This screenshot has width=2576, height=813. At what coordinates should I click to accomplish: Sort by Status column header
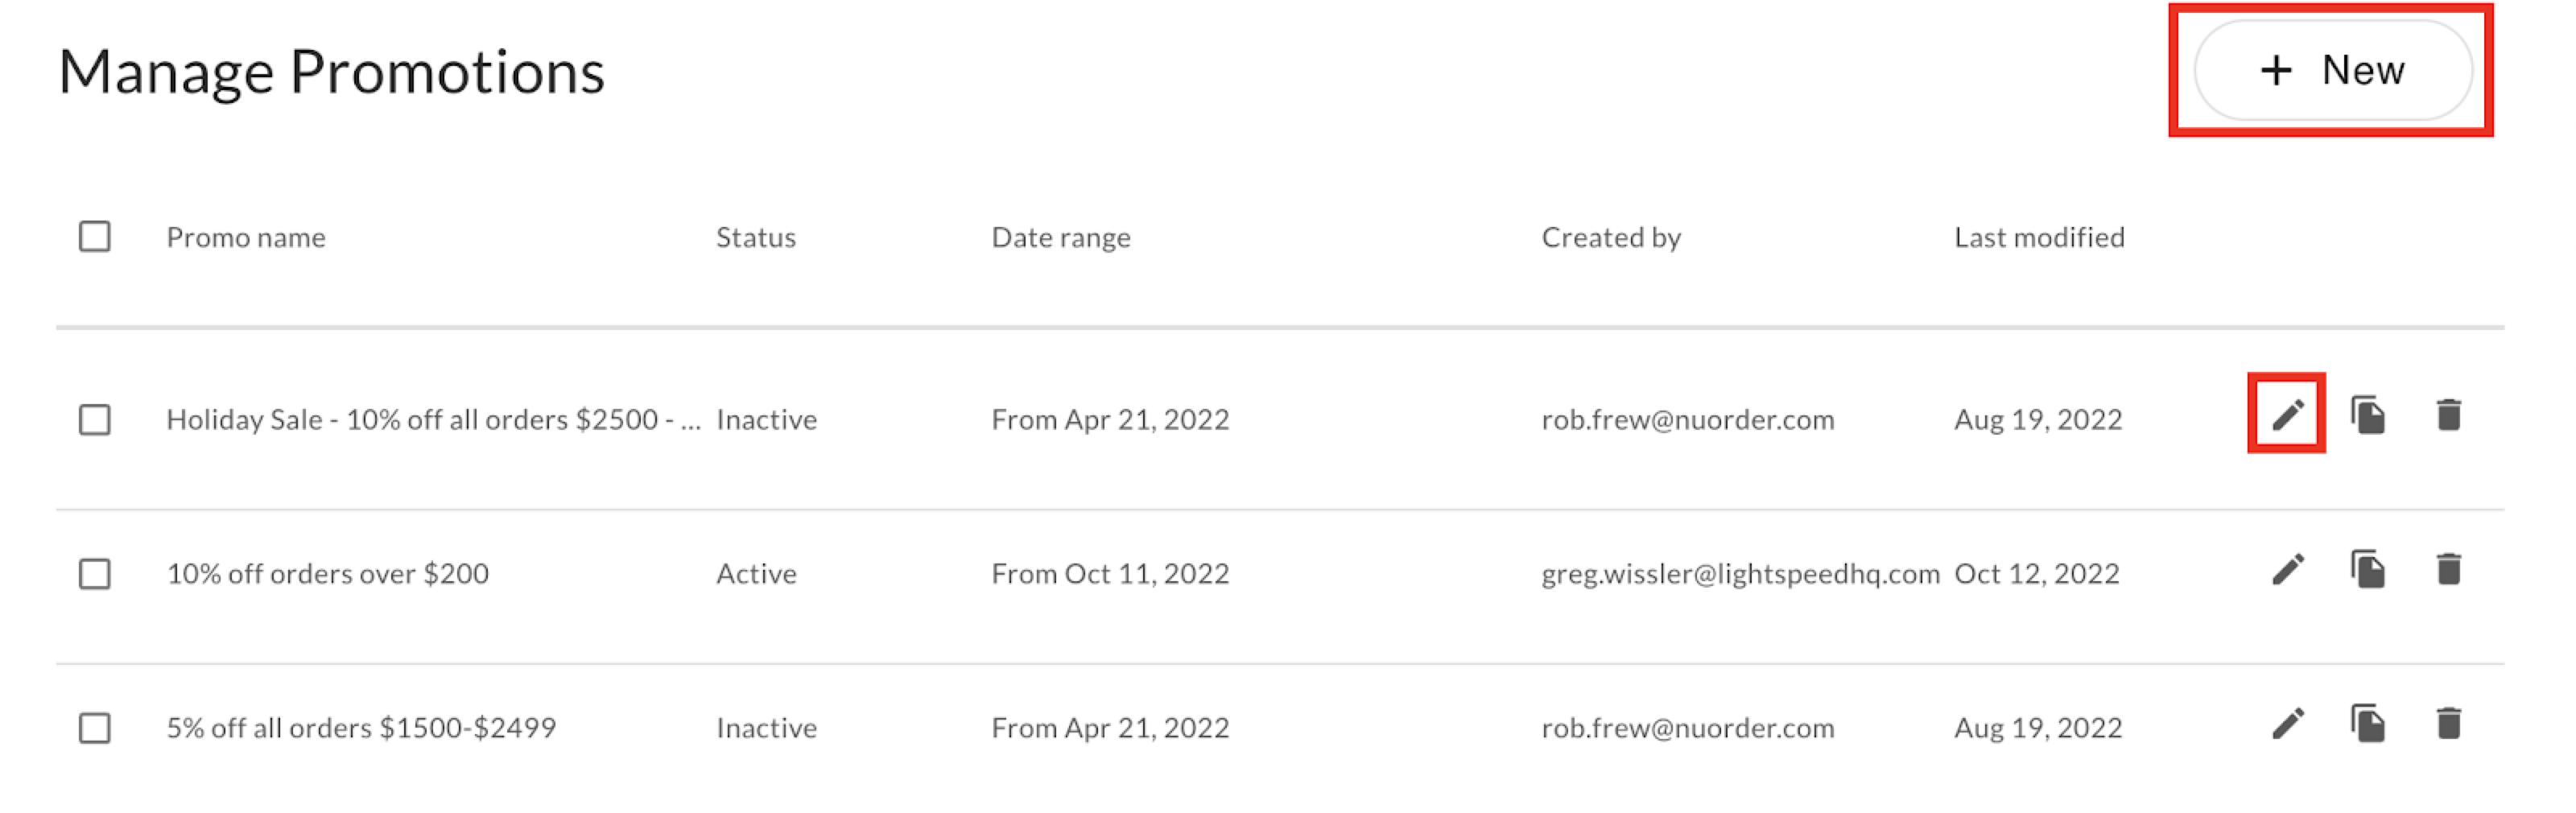tap(756, 238)
